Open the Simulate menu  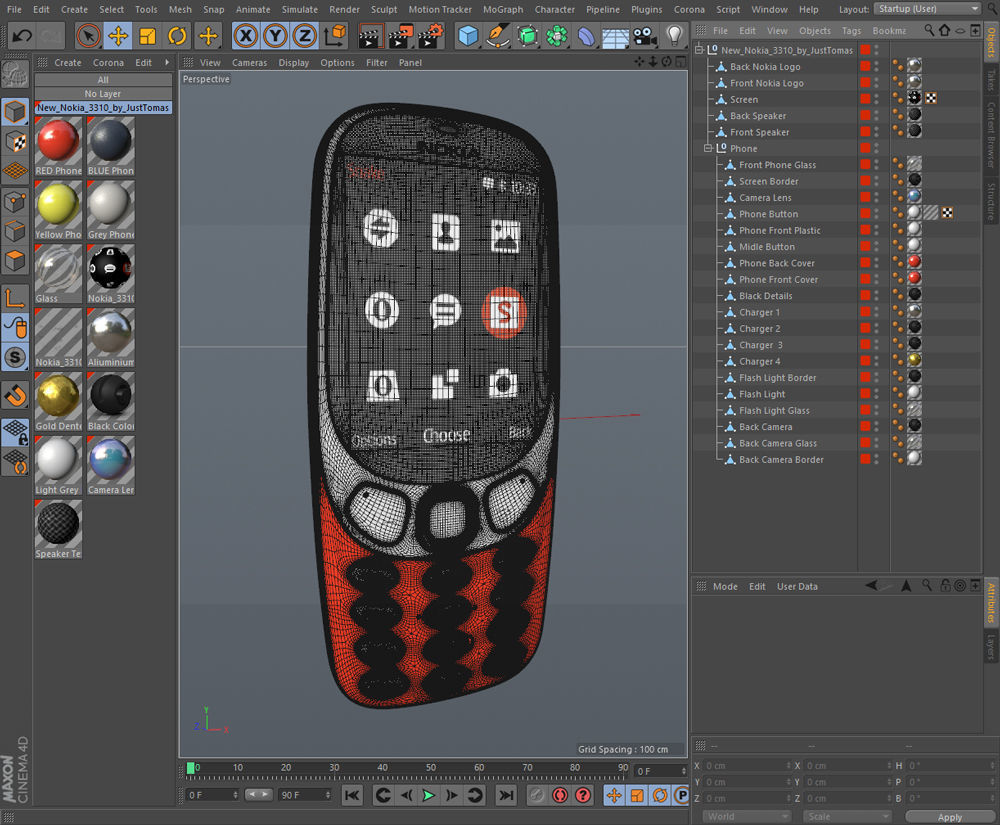[300, 10]
